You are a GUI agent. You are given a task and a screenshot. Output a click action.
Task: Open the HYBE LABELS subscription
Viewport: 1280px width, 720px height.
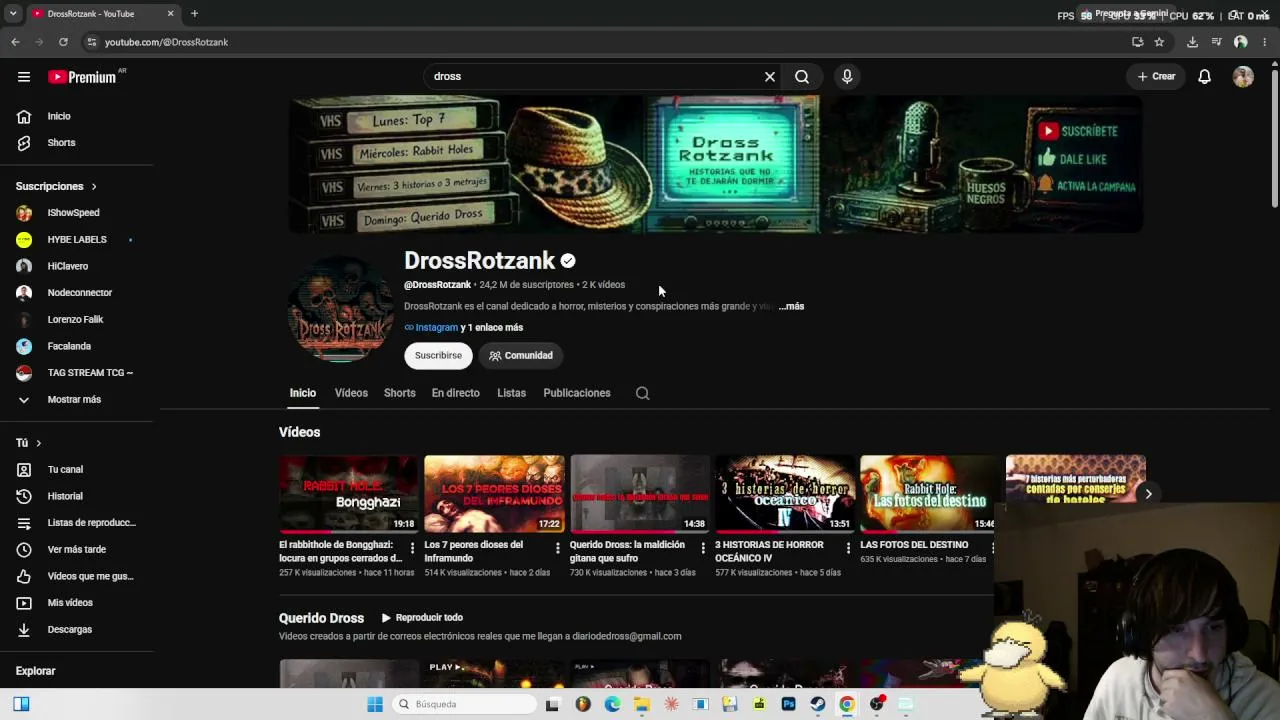pyautogui.click(x=77, y=240)
